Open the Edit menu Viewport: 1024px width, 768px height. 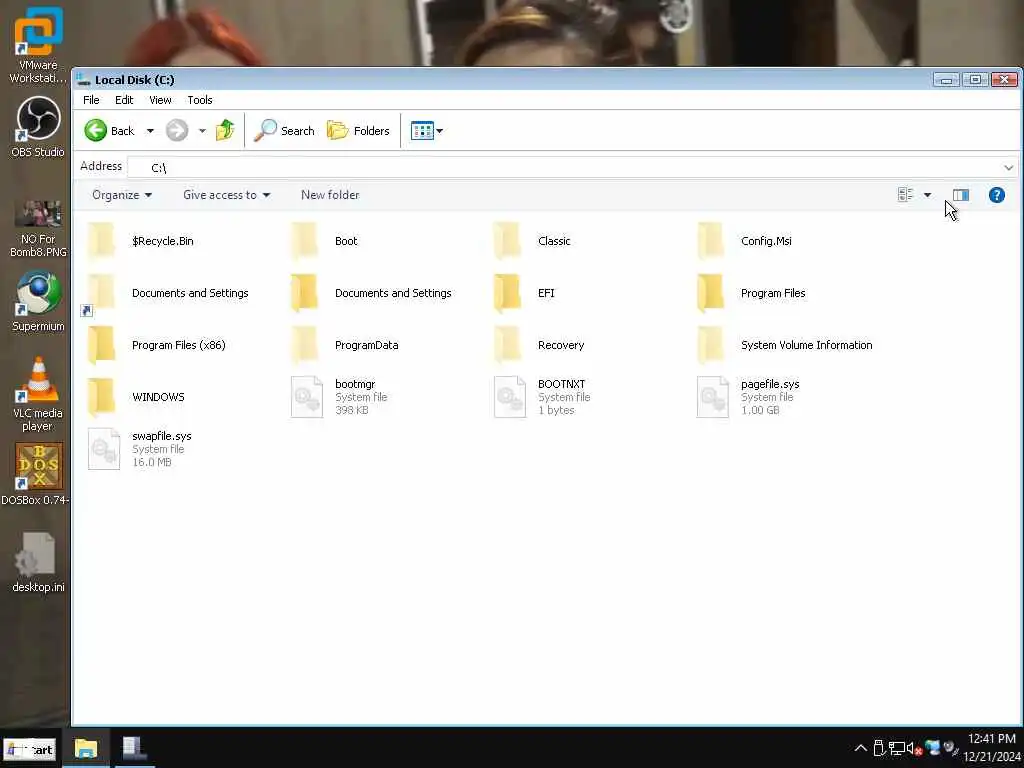pyautogui.click(x=124, y=100)
